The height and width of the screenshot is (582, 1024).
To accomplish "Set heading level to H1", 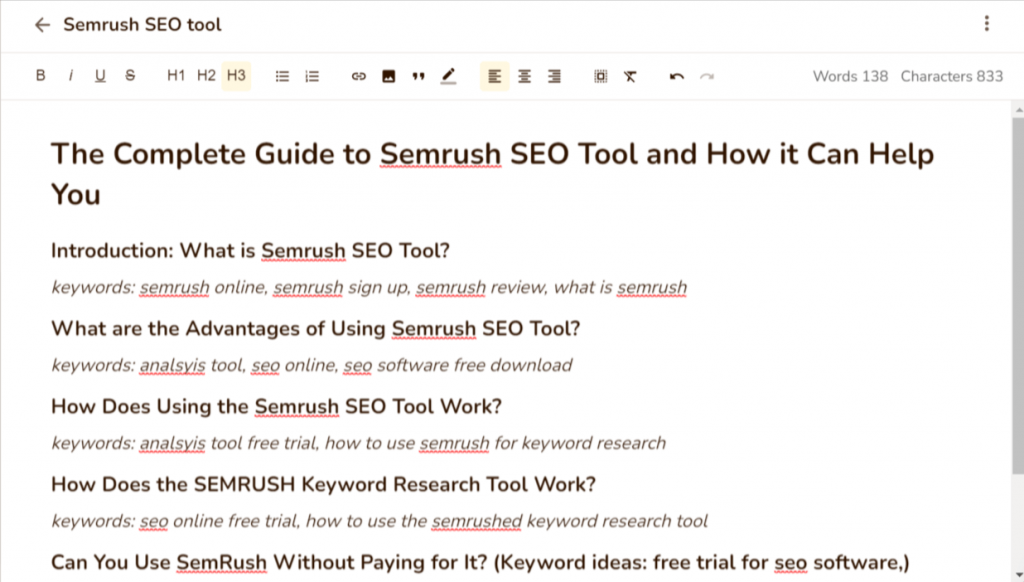I will 176,76.
